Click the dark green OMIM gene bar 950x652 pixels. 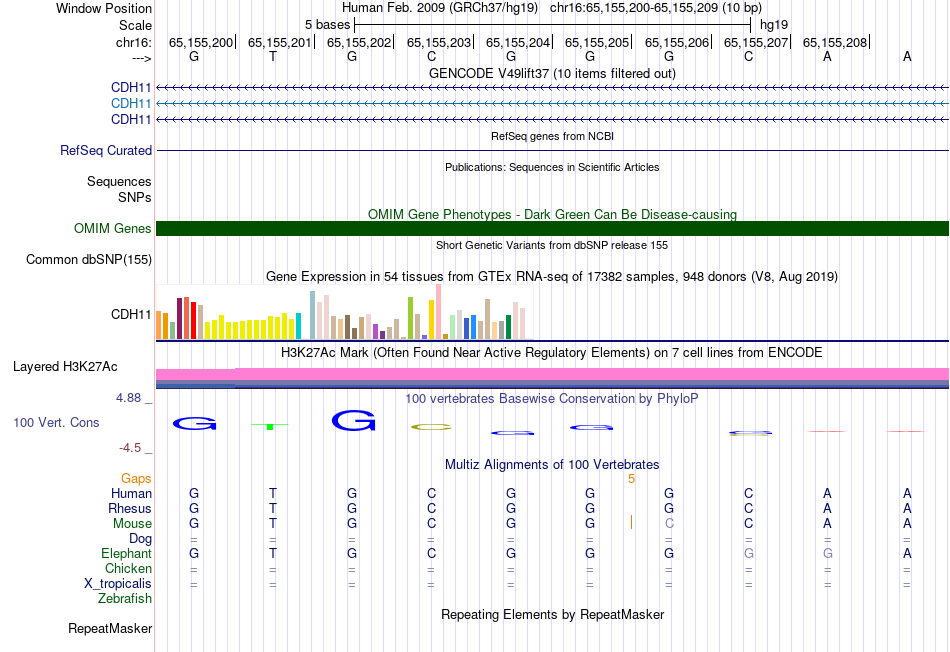click(x=552, y=228)
